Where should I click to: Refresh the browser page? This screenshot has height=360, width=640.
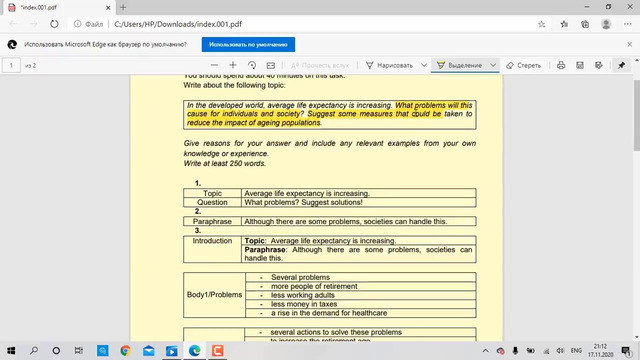pos(54,24)
